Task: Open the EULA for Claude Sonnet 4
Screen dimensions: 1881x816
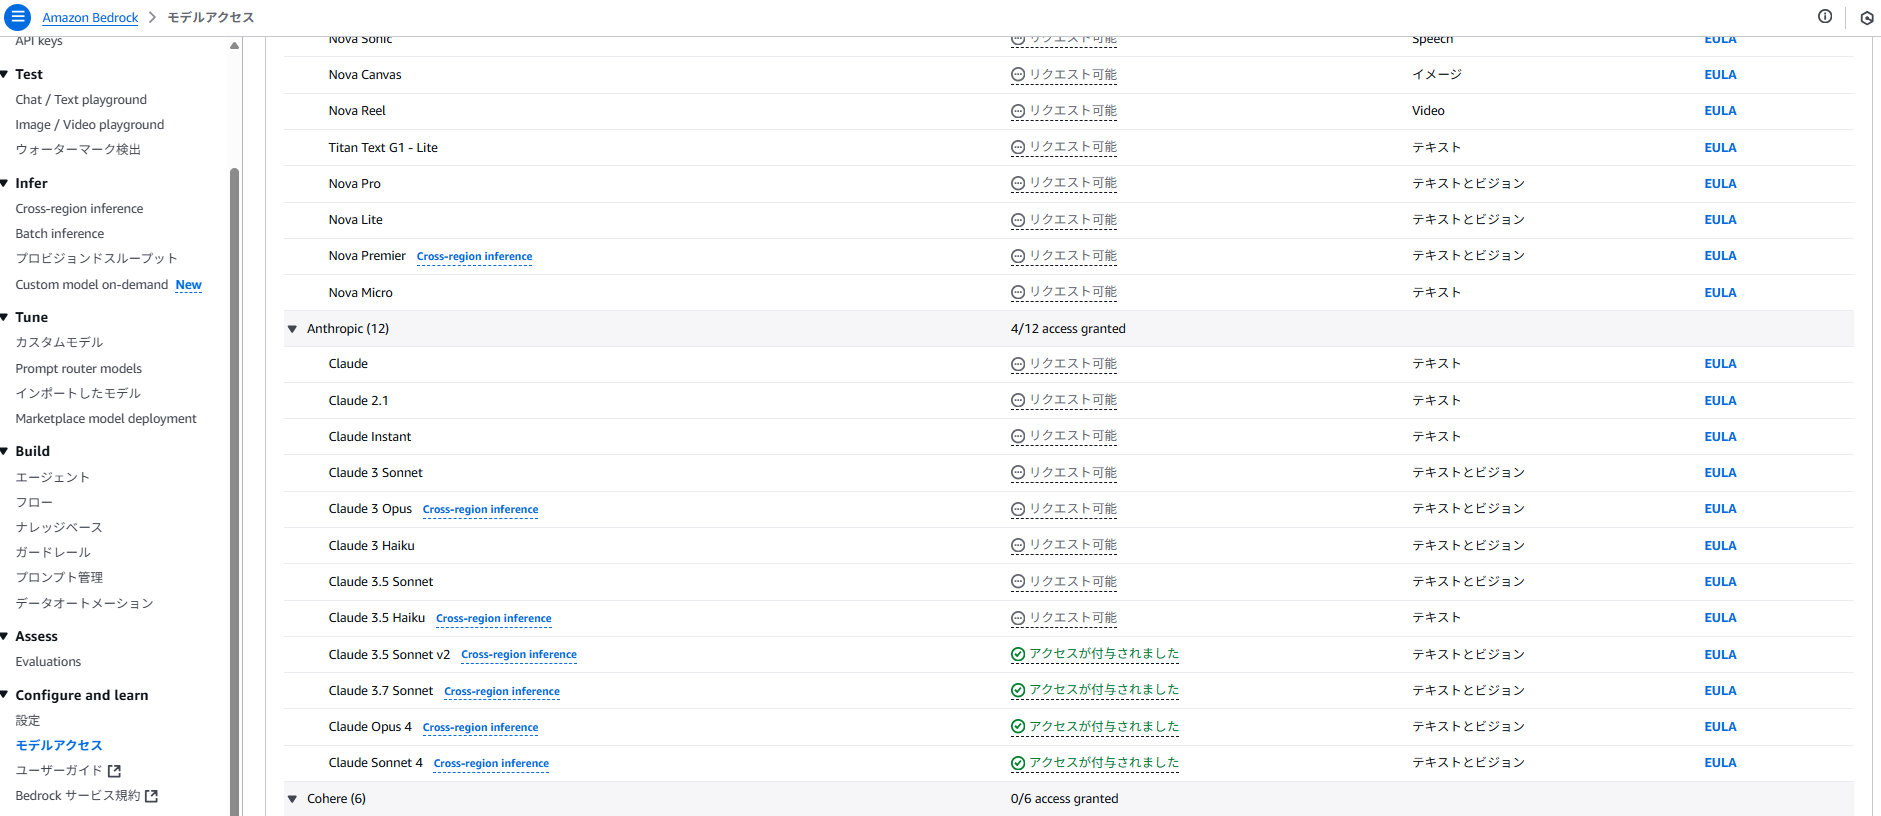Action: 1720,763
